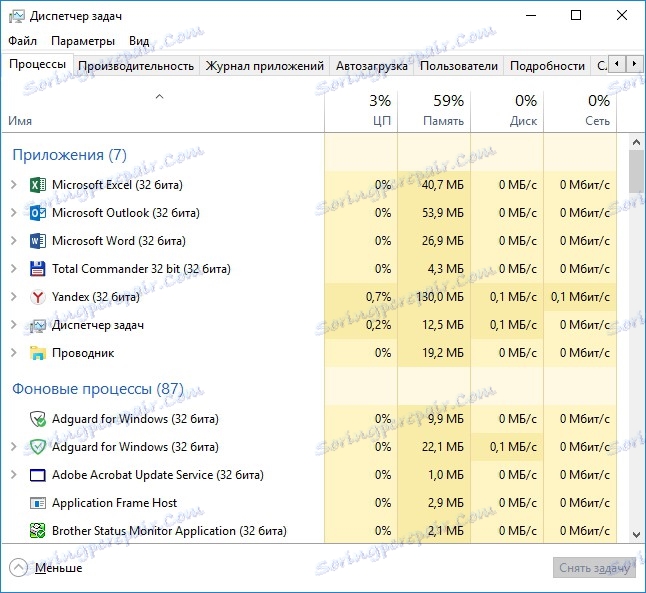
Task: Expand the Microsoft Excel process group
Action: point(13,185)
